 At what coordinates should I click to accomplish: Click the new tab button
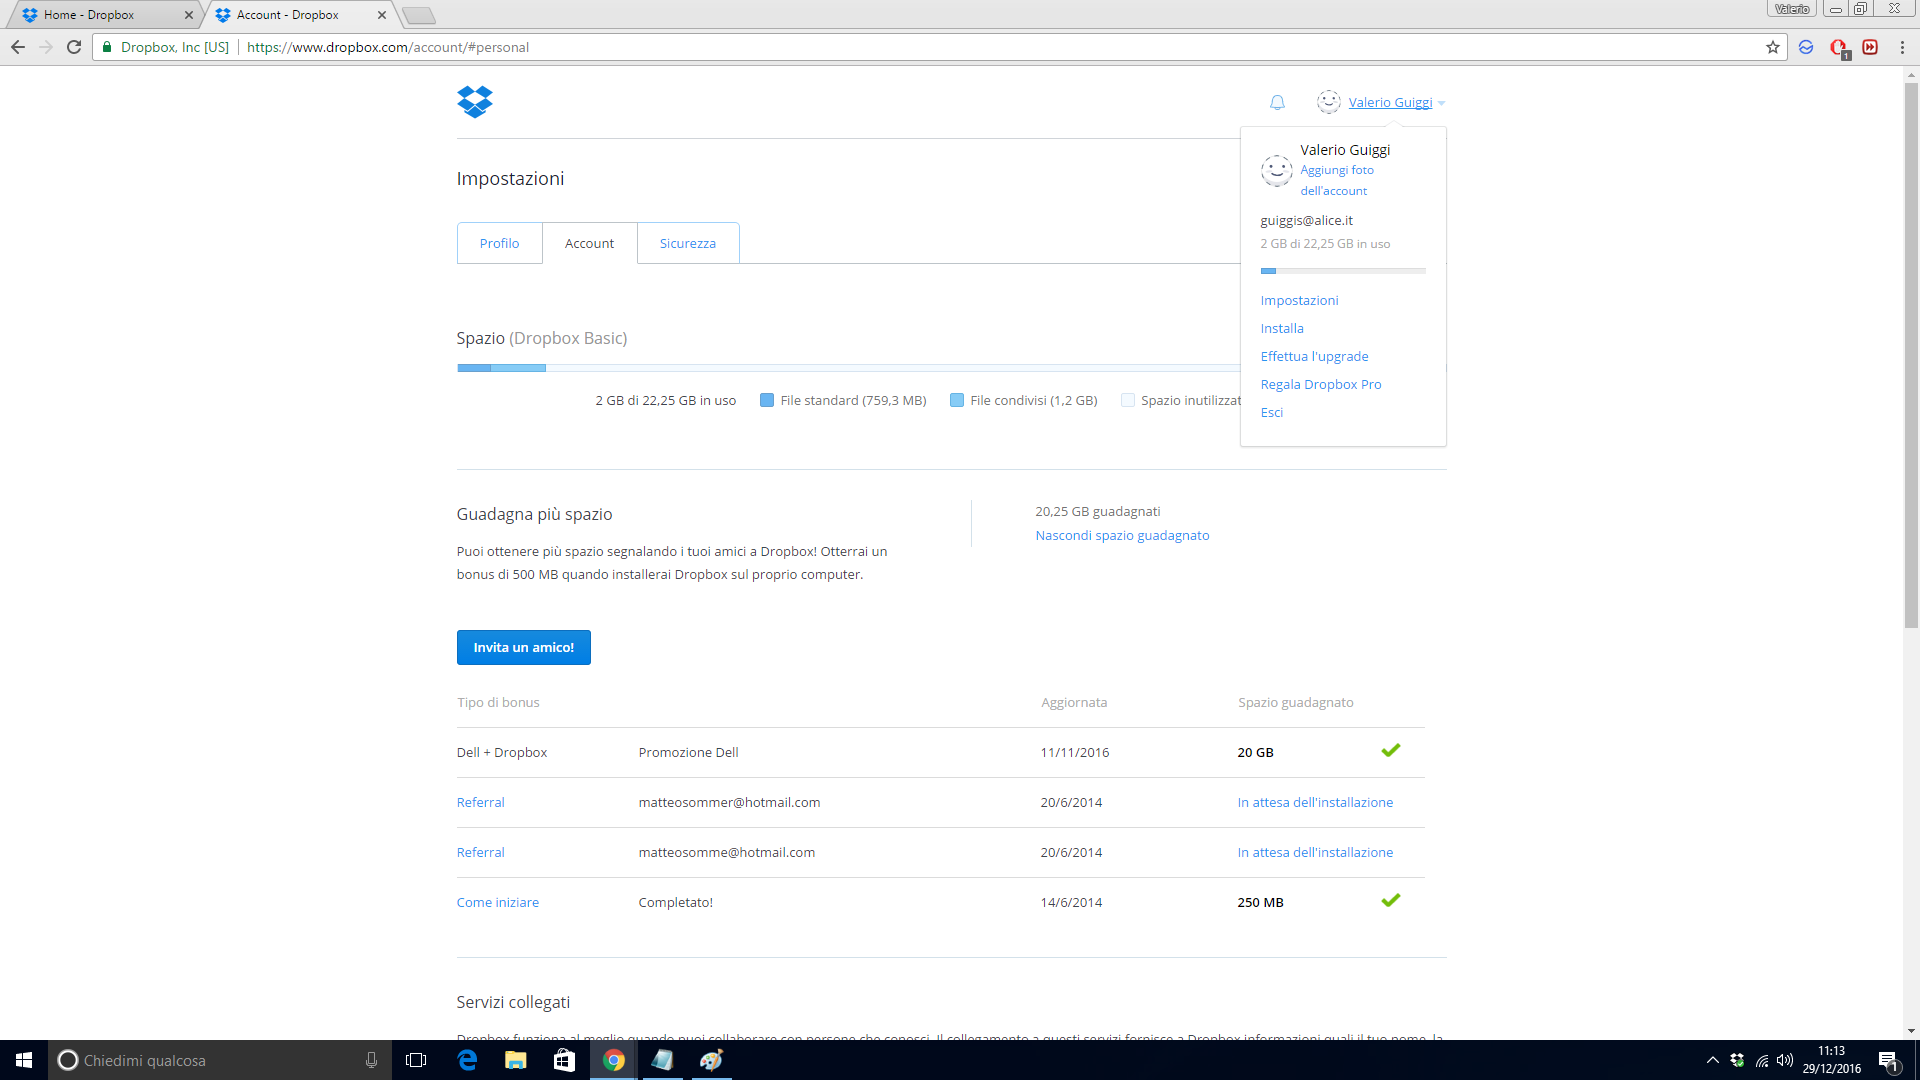click(418, 15)
